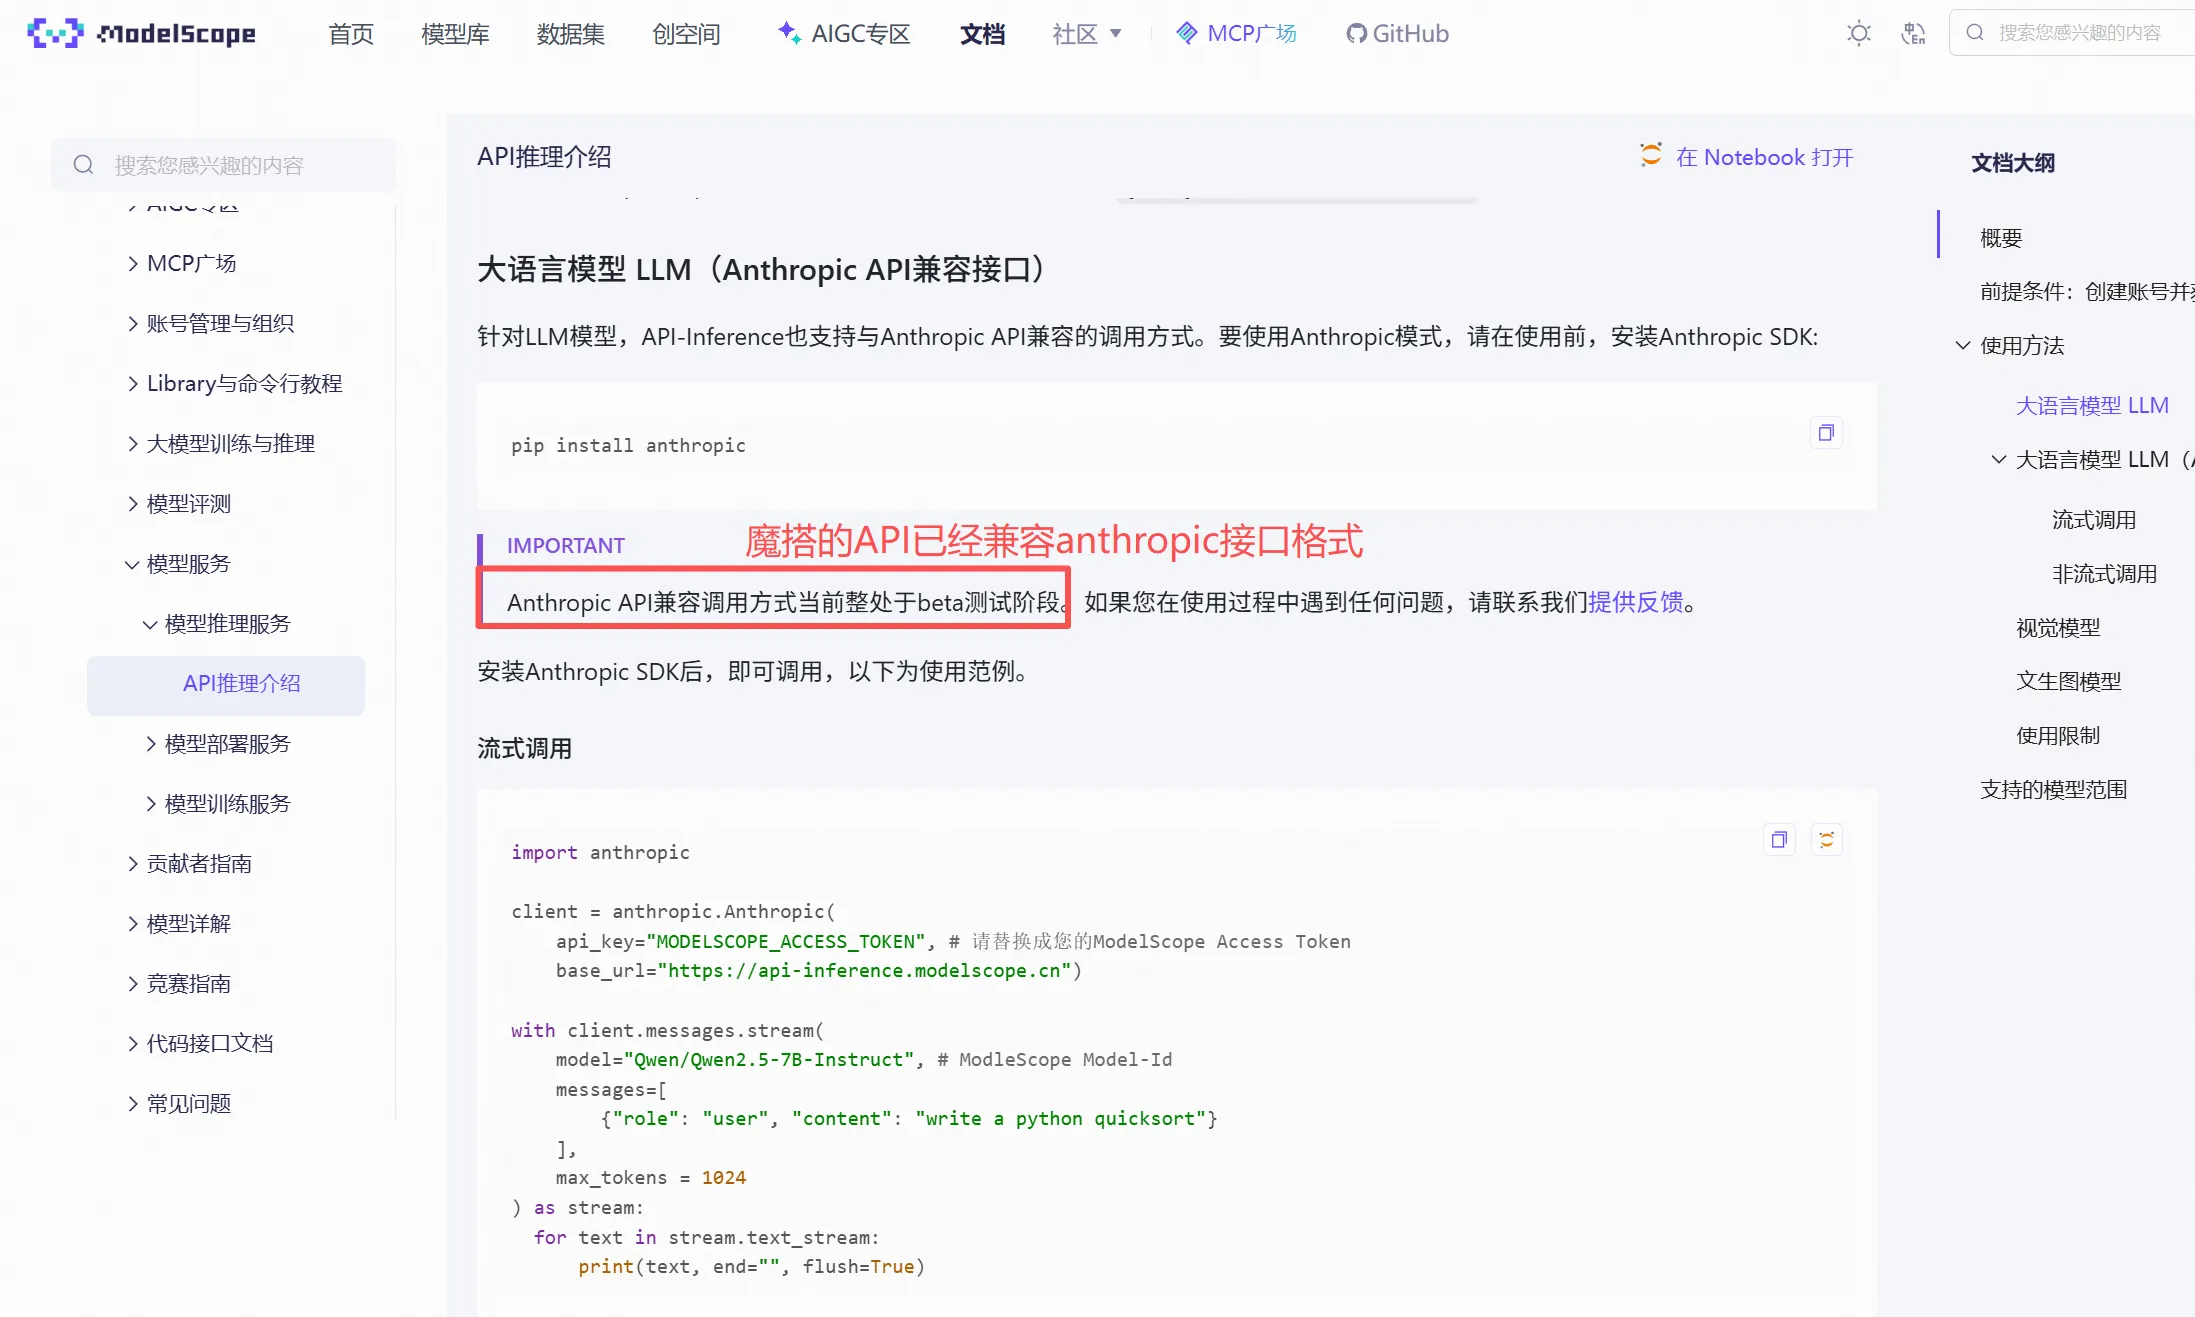Click the ModelScope logo icon
The width and height of the screenshot is (2195, 1317).
coord(55,33)
